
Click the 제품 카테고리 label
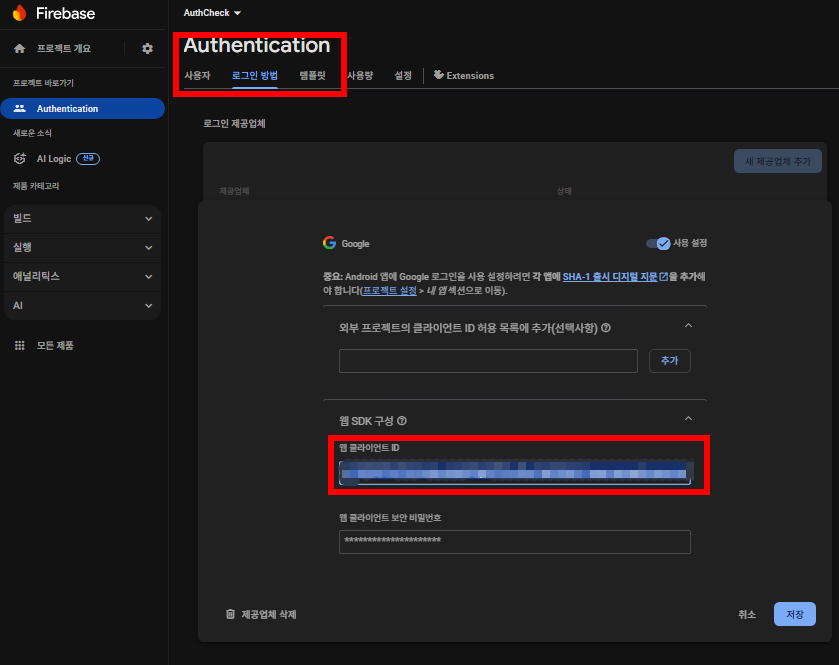[36, 186]
